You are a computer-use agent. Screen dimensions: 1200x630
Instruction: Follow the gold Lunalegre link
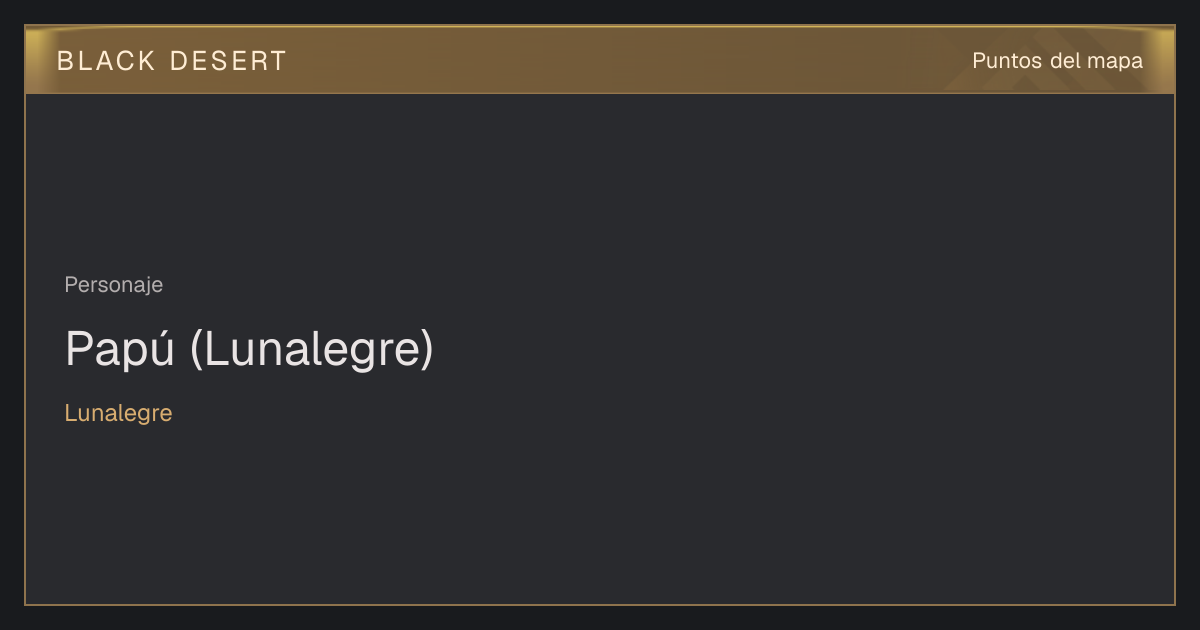(x=118, y=413)
